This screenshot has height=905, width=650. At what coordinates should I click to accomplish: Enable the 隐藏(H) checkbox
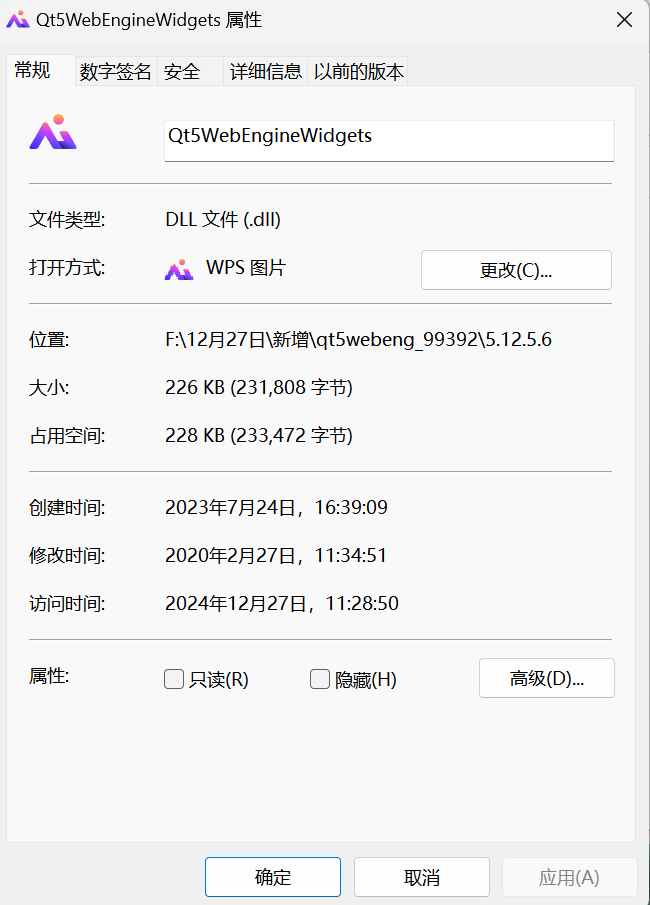coord(320,679)
